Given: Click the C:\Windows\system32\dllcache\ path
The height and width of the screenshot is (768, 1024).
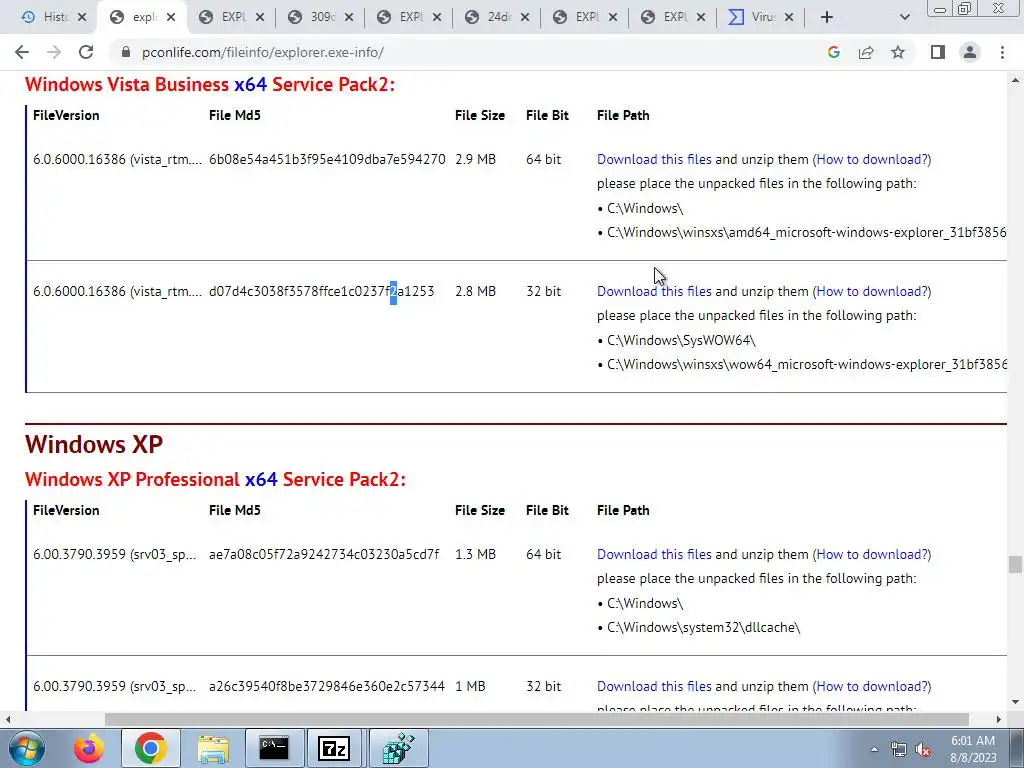Looking at the screenshot, I should [703, 628].
